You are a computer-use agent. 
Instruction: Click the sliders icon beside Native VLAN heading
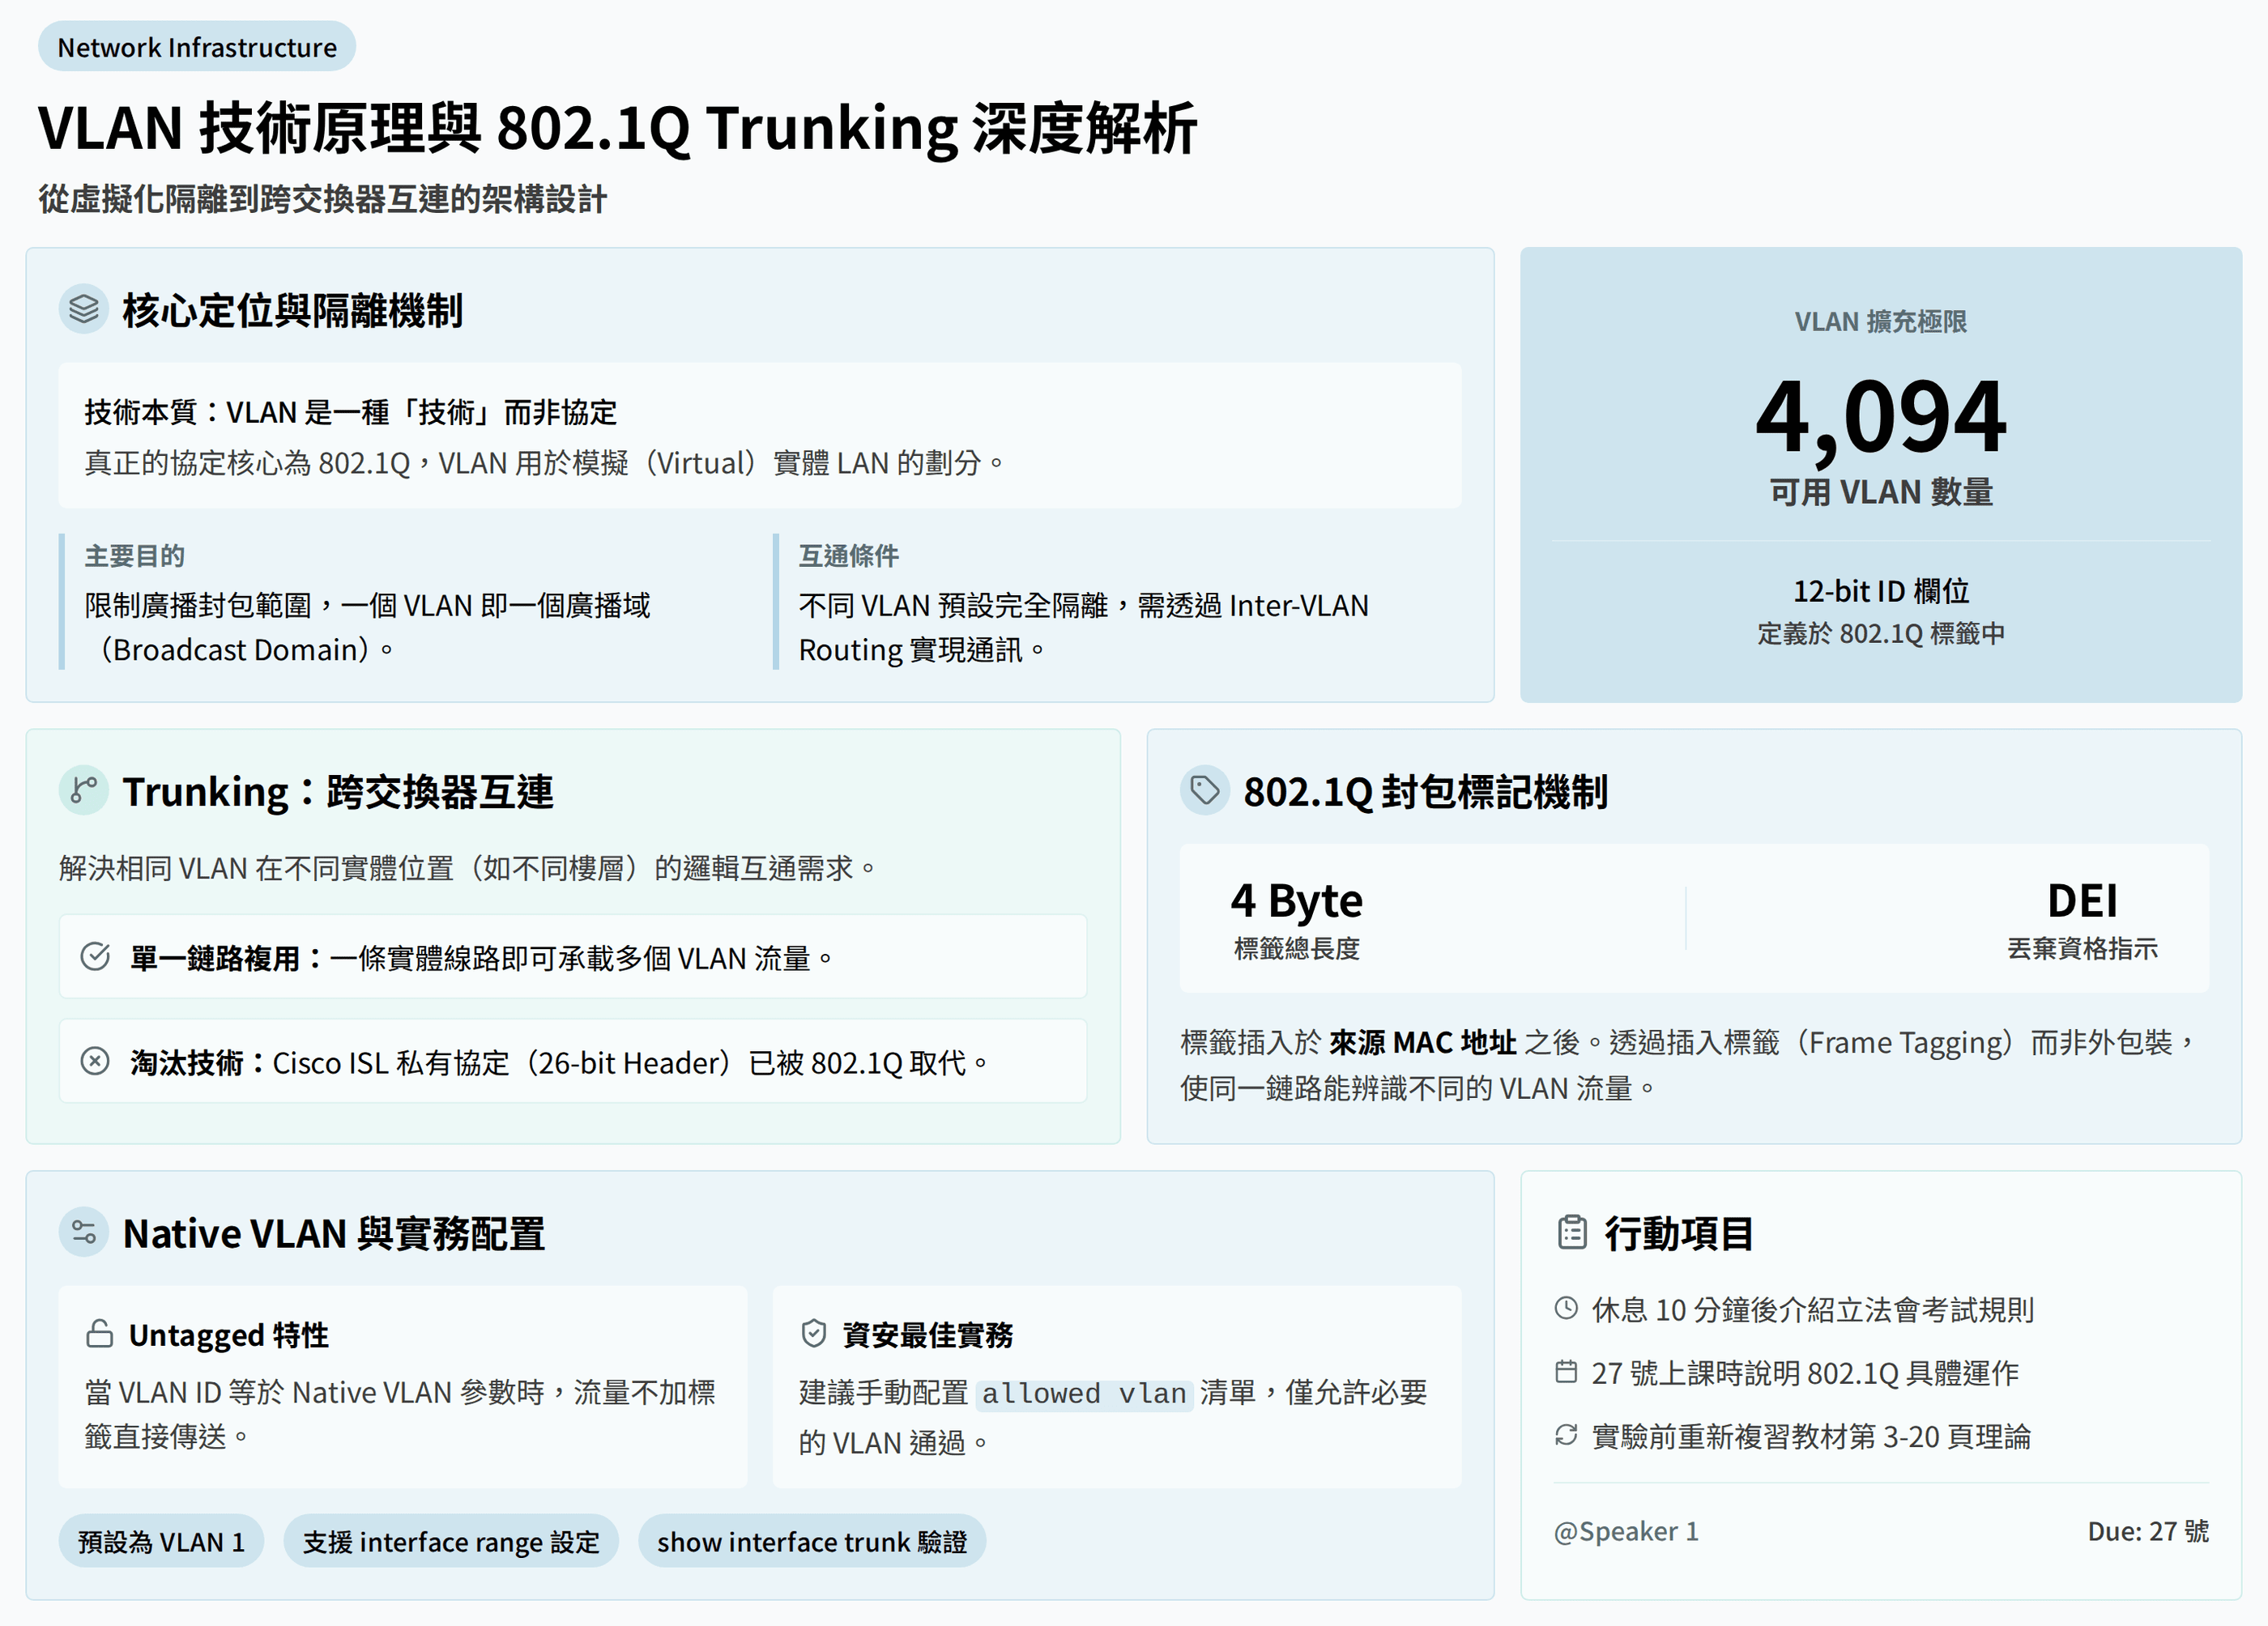coord(84,1232)
